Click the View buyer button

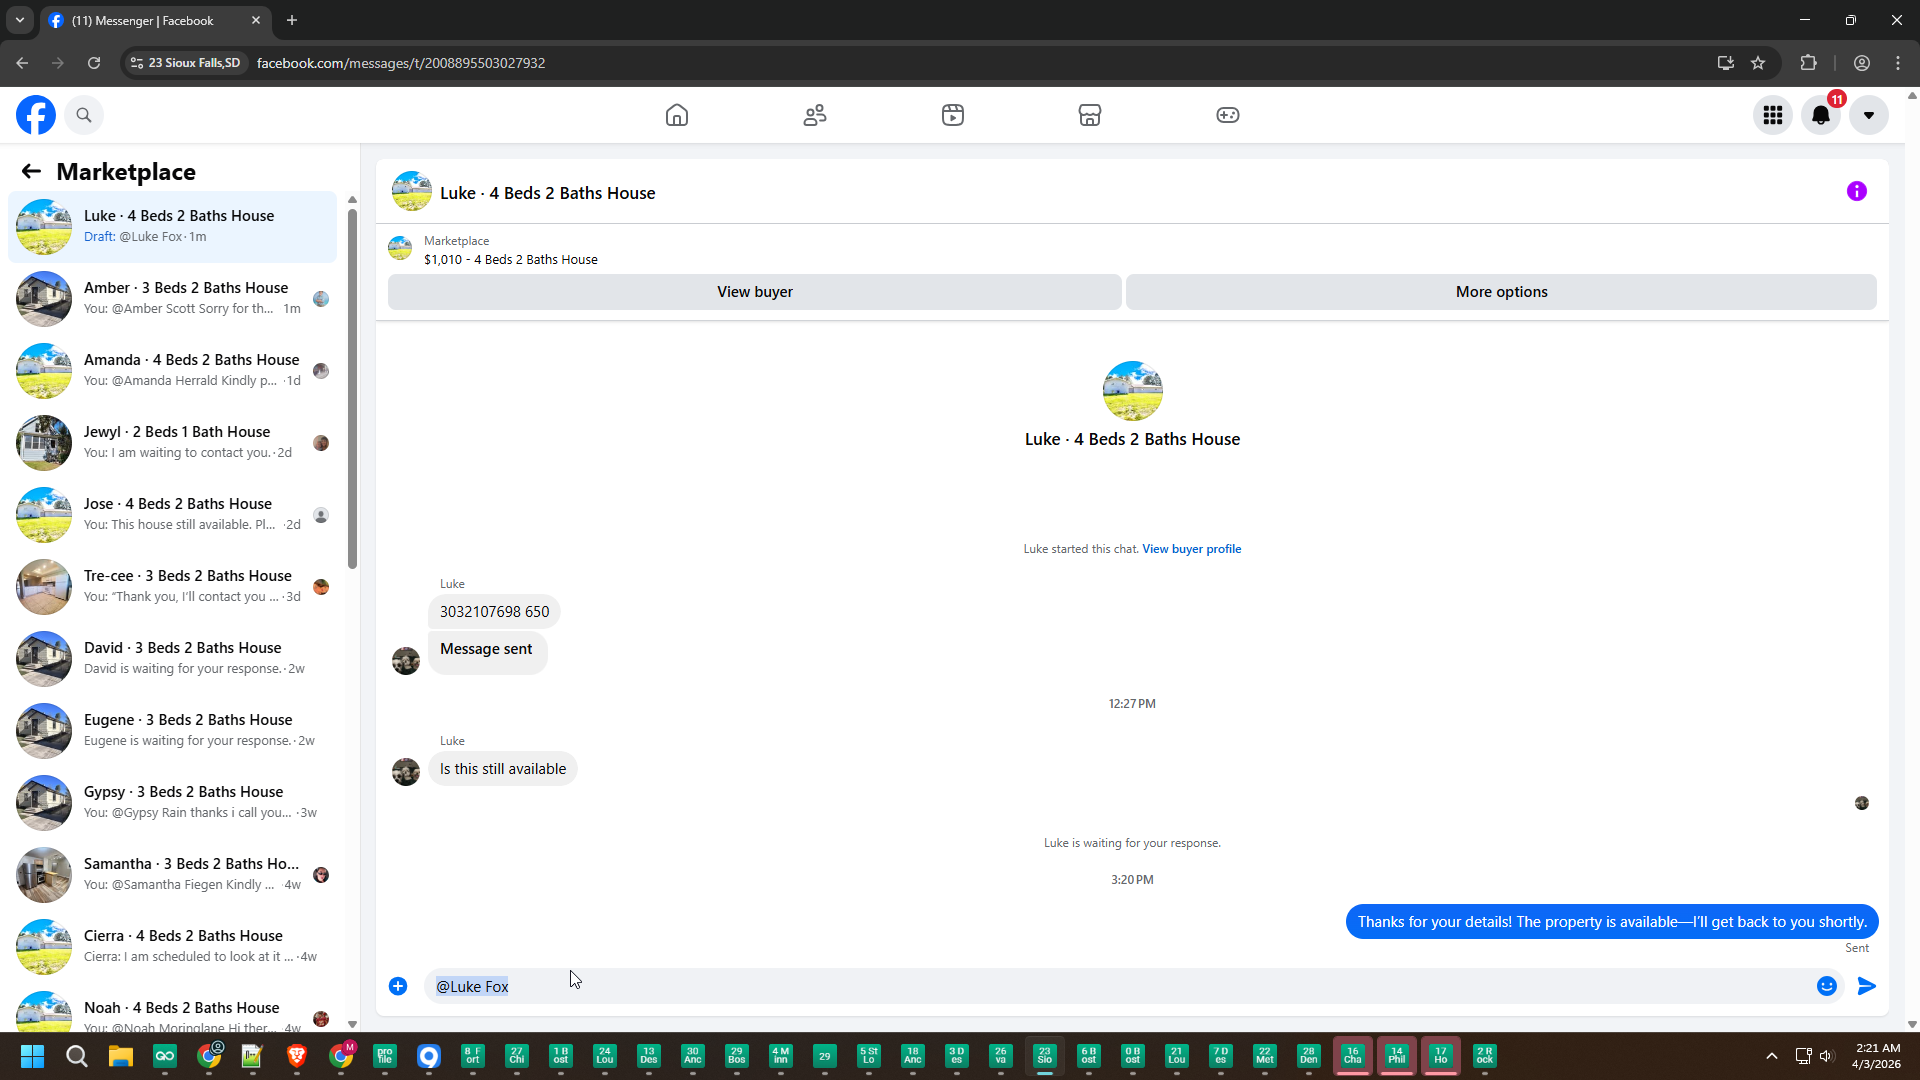[x=755, y=292]
